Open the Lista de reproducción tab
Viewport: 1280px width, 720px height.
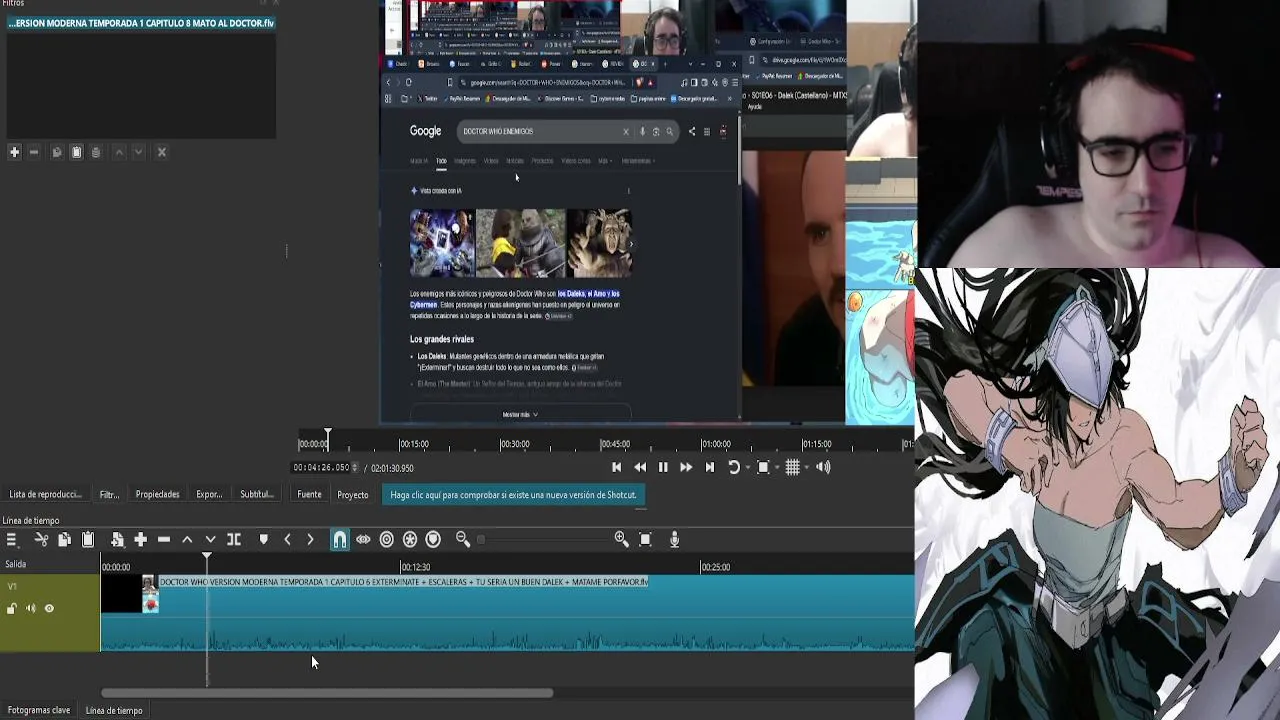coord(45,494)
